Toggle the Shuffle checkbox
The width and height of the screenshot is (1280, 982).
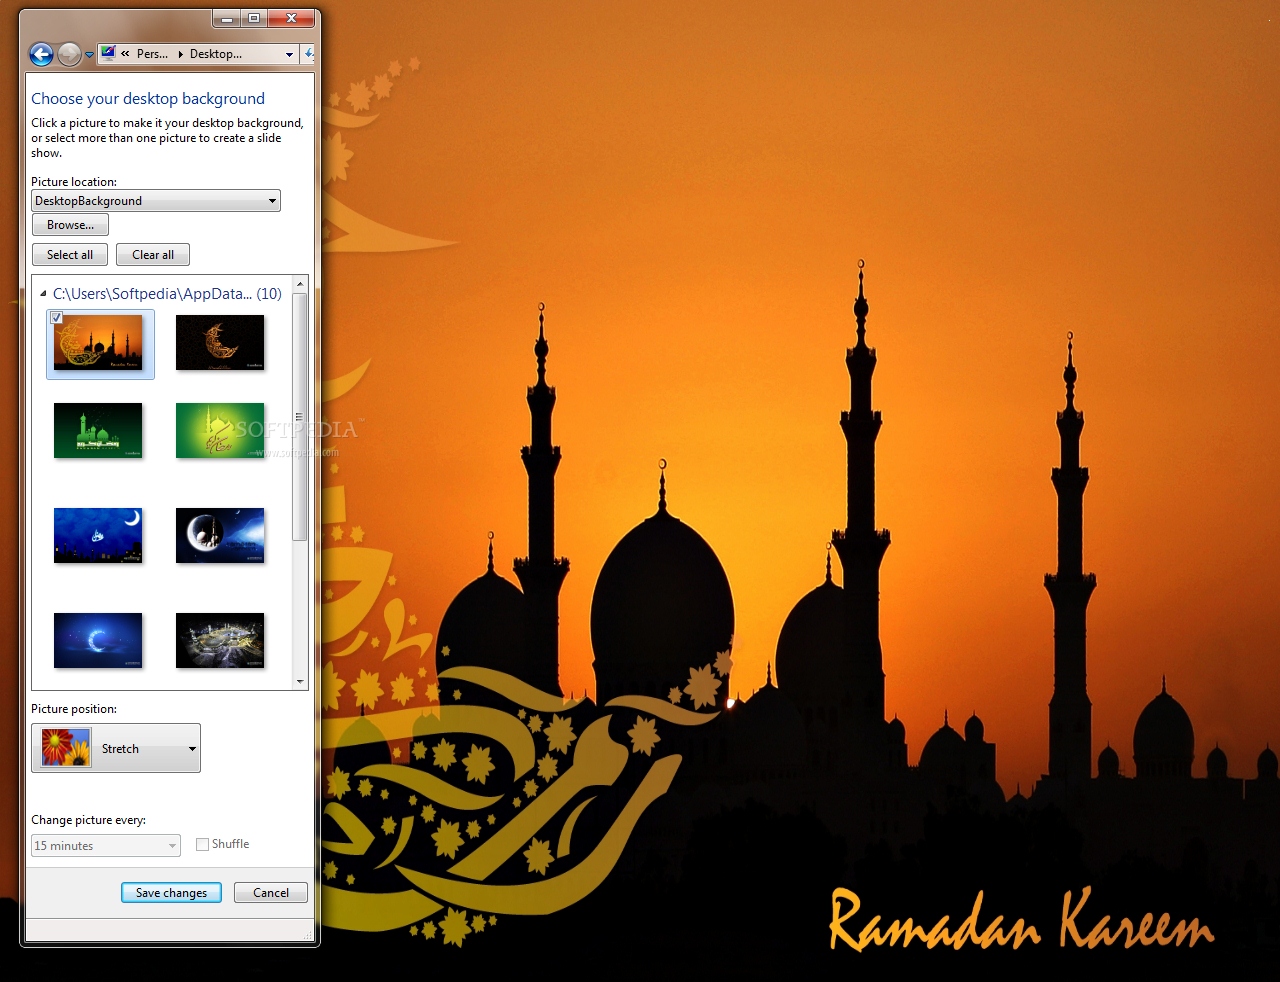[203, 844]
